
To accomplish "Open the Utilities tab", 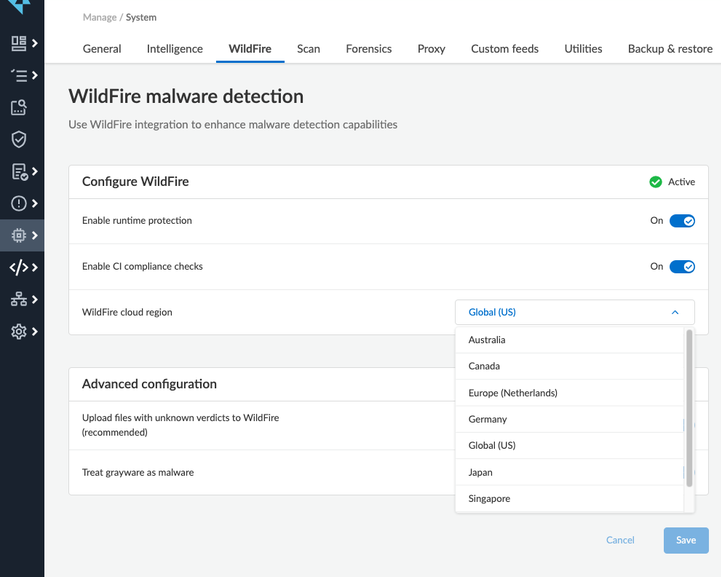I will [x=583, y=49].
